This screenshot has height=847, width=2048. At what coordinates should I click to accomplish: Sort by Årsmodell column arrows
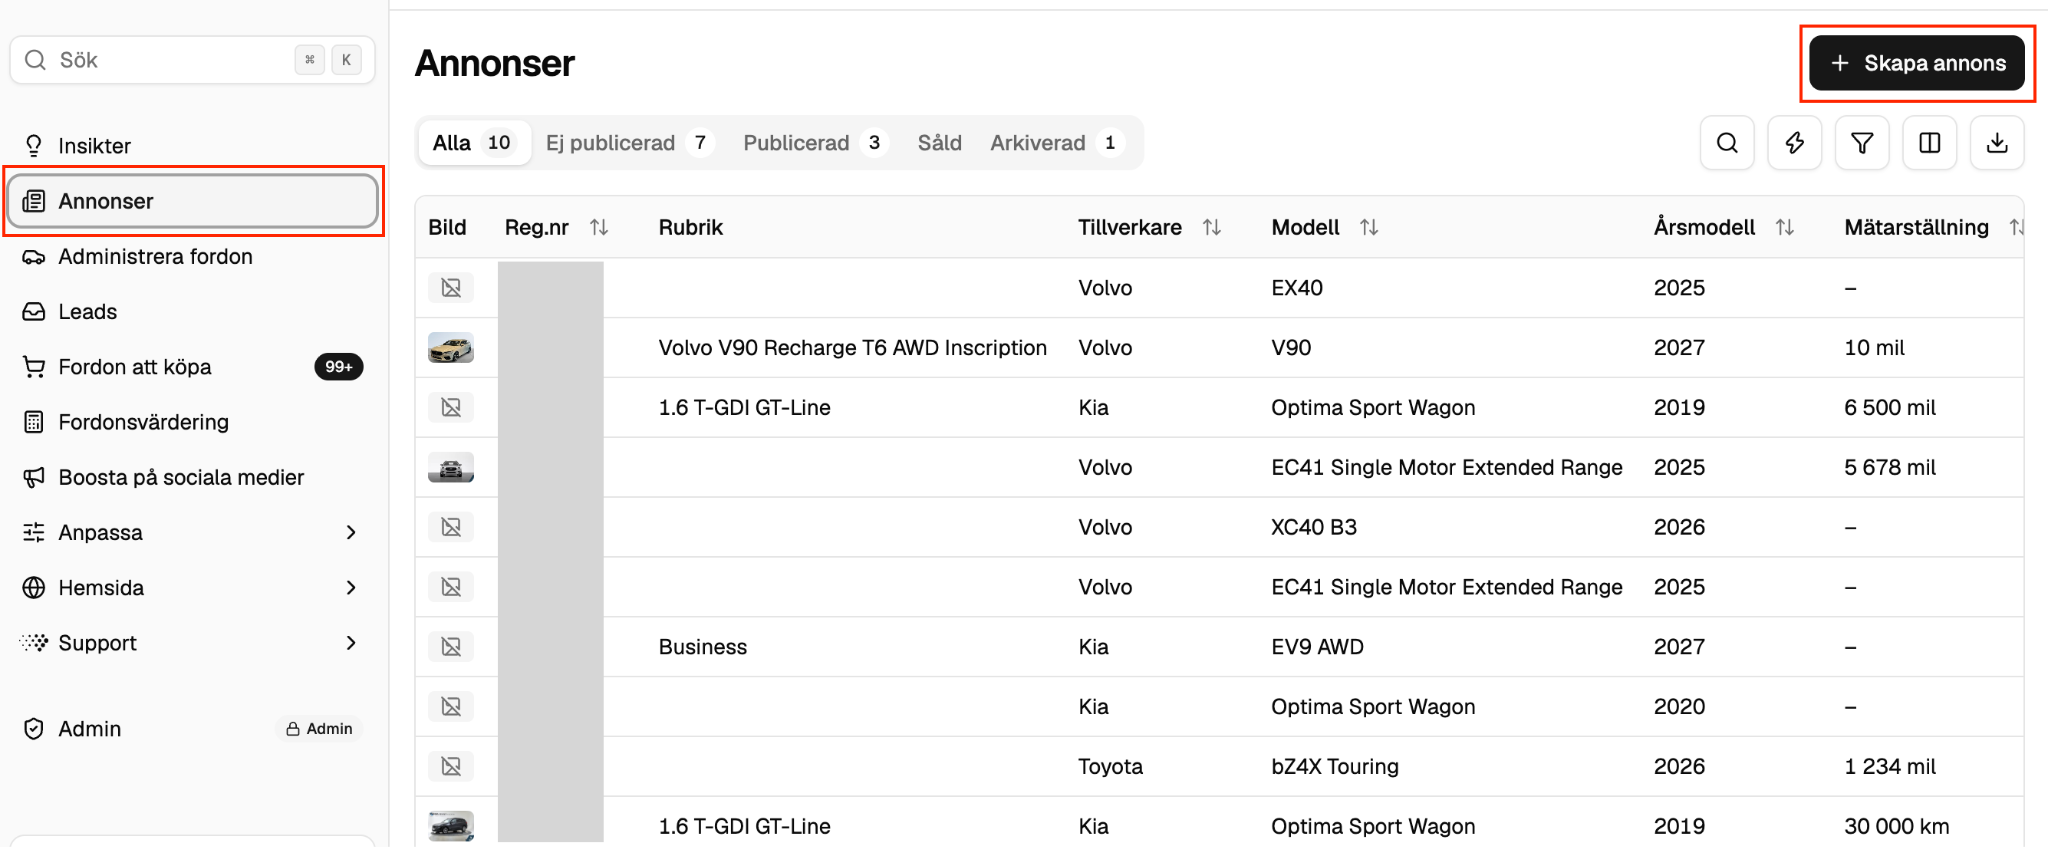[1785, 228]
